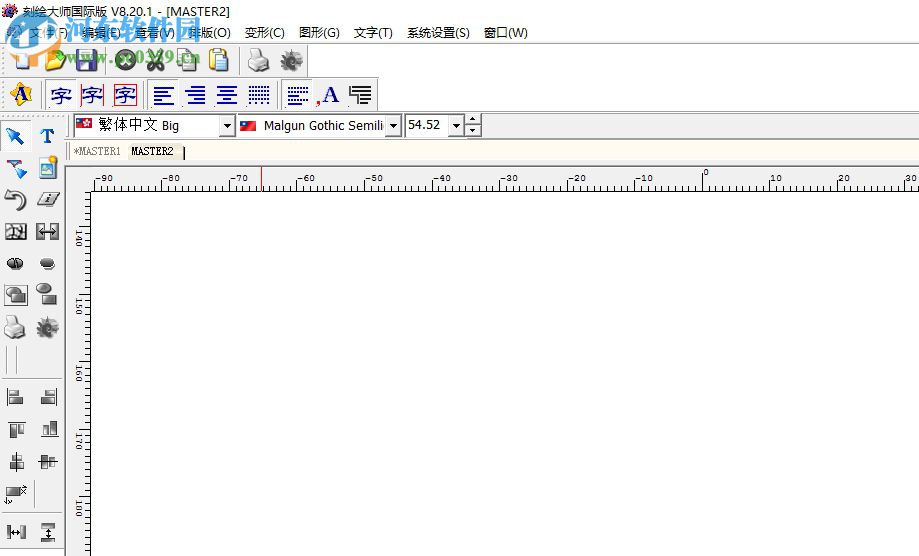
Task: Click the slanted i skew tool
Action: point(47,199)
